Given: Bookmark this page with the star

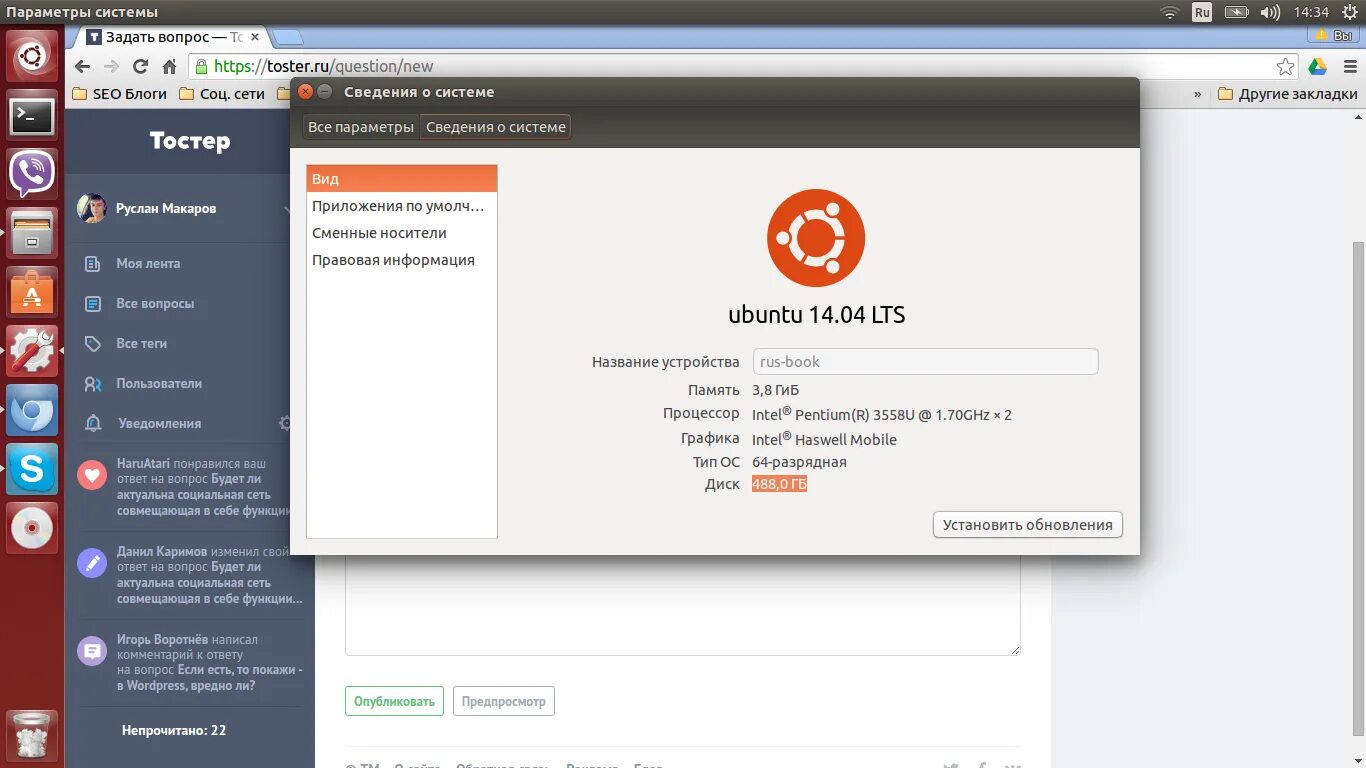Looking at the screenshot, I should tap(1285, 66).
